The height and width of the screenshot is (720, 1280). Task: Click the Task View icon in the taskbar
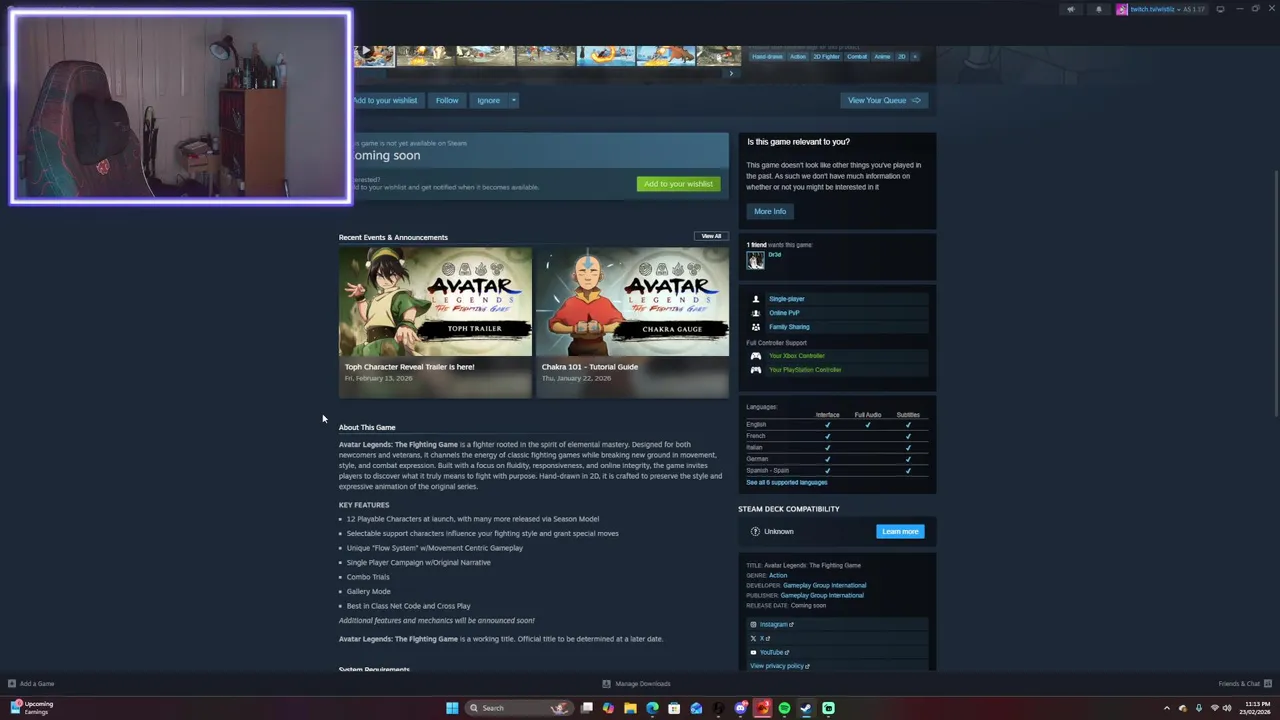point(587,708)
